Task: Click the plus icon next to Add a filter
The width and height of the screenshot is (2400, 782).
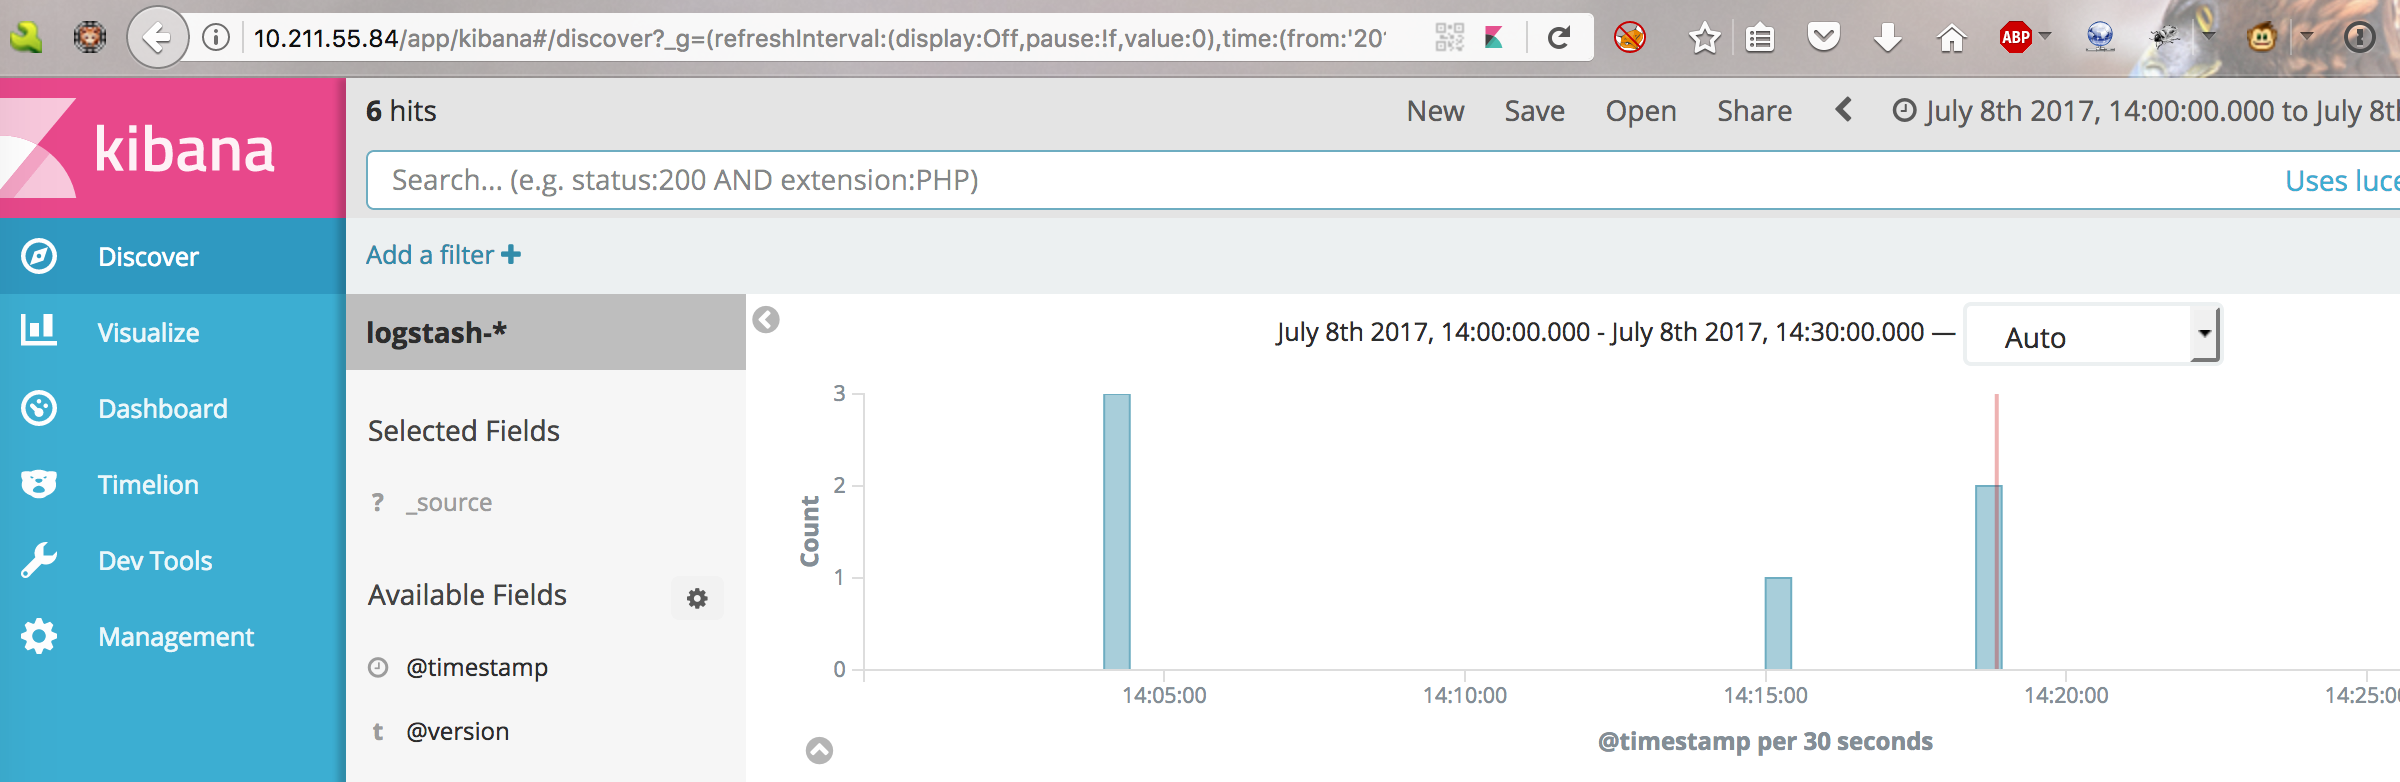Action: click(511, 255)
